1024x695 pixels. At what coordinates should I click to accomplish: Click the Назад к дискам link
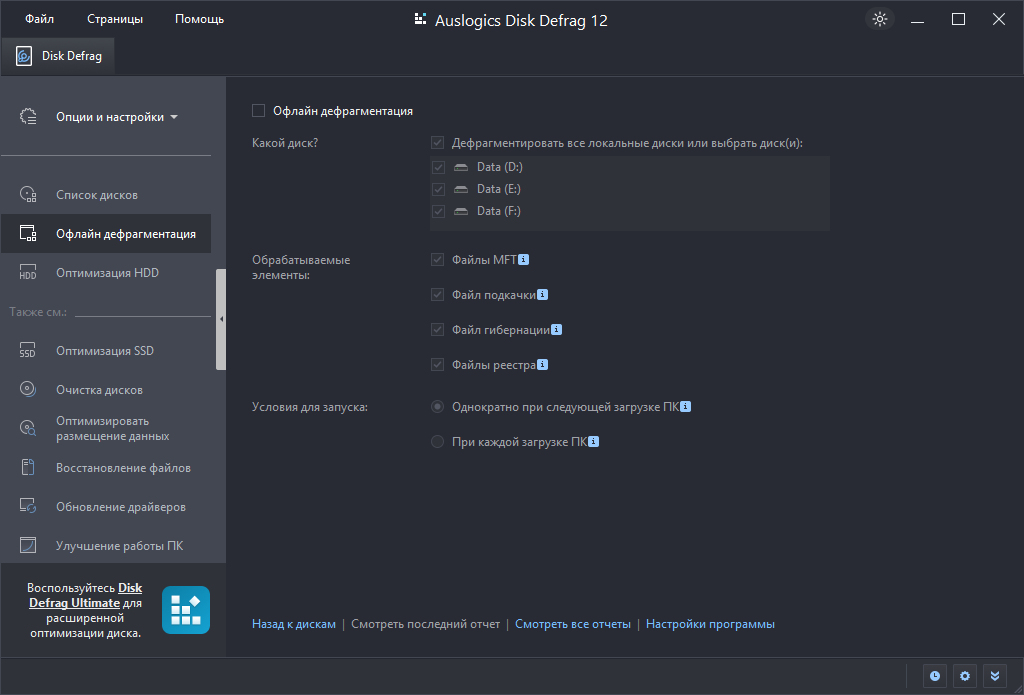[294, 624]
